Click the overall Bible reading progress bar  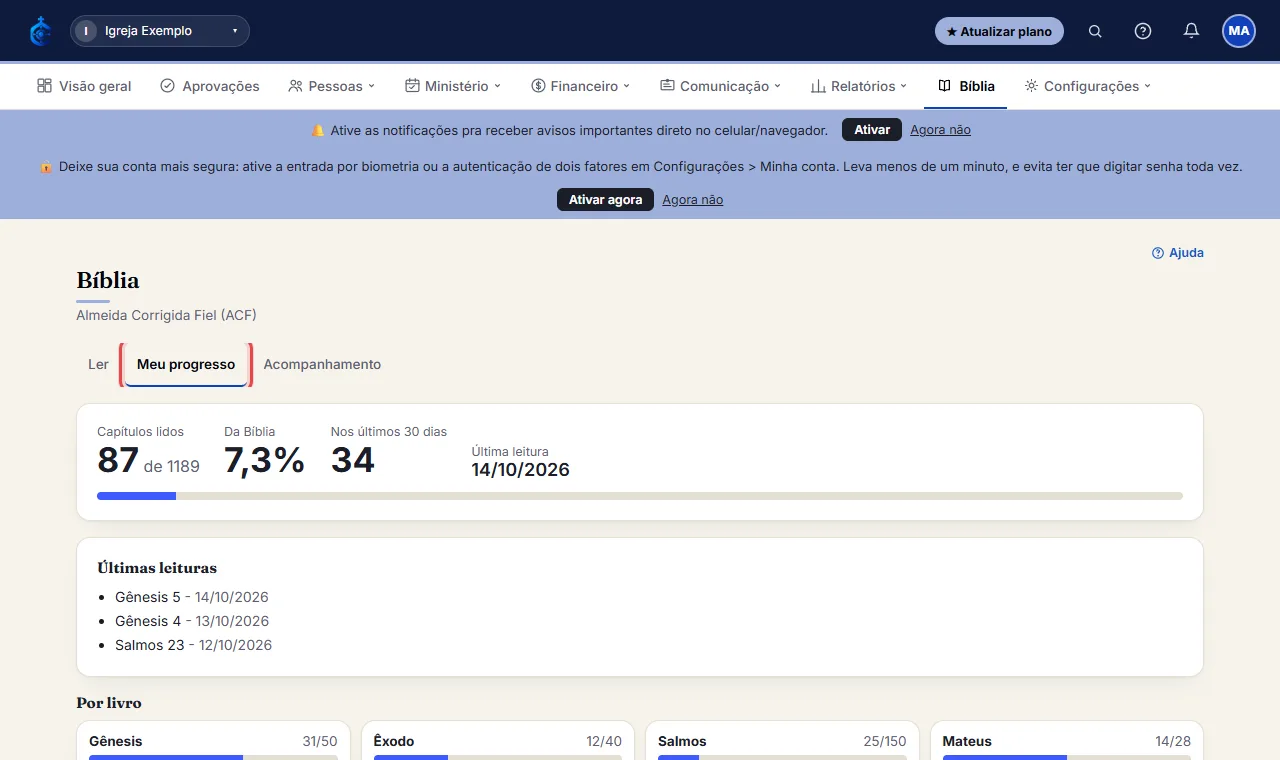(x=640, y=496)
